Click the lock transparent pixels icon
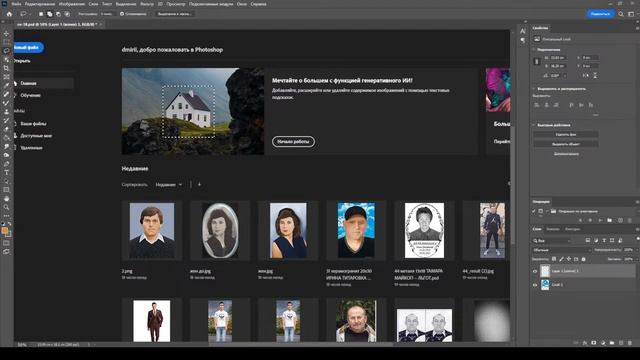The height and width of the screenshot is (360, 640). pos(554,259)
